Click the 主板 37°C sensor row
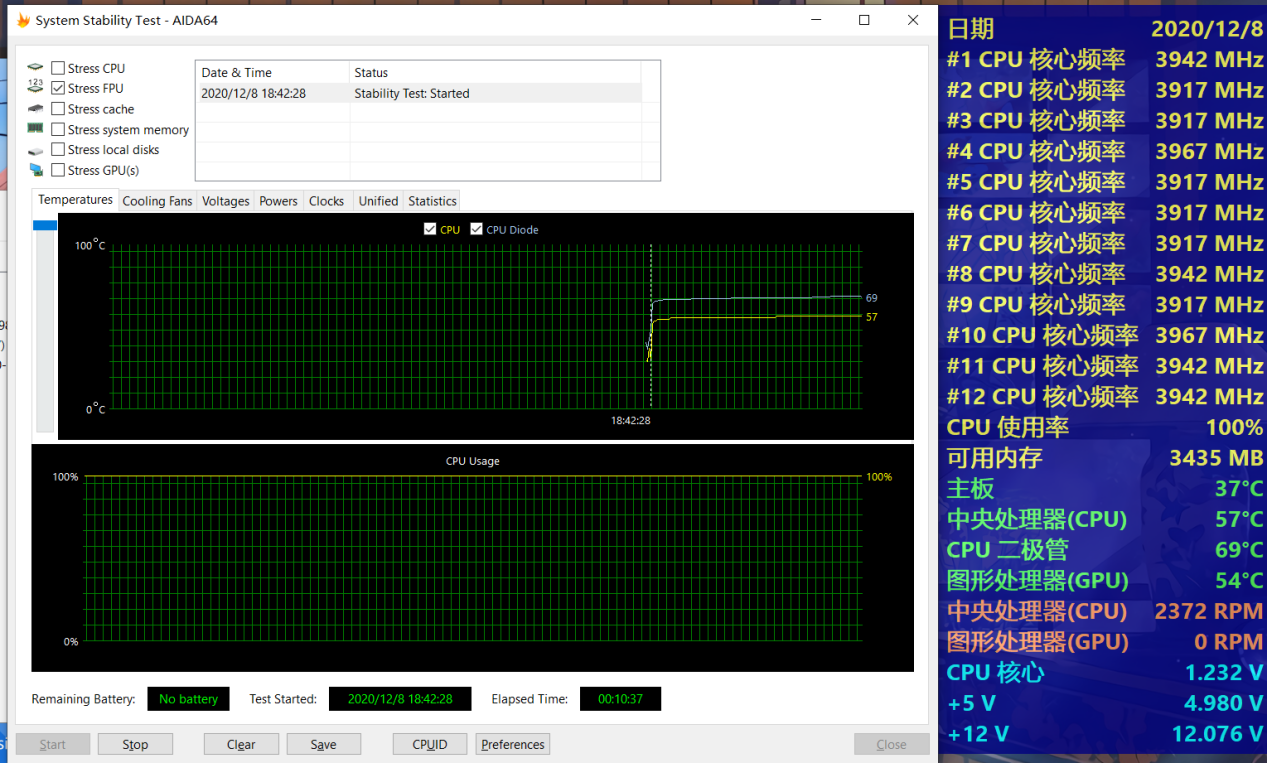Viewport: 1267px width, 763px height. point(1105,488)
